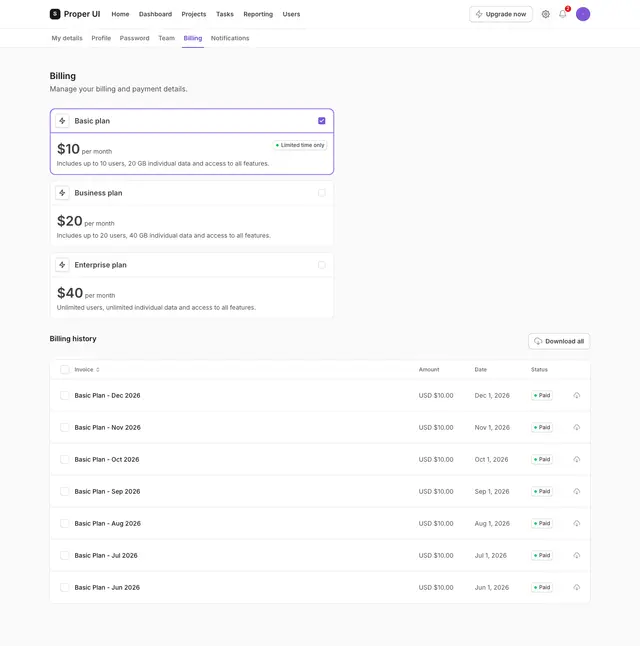Check the Jun 2026 invoice row
640x646 pixels.
pos(65,587)
